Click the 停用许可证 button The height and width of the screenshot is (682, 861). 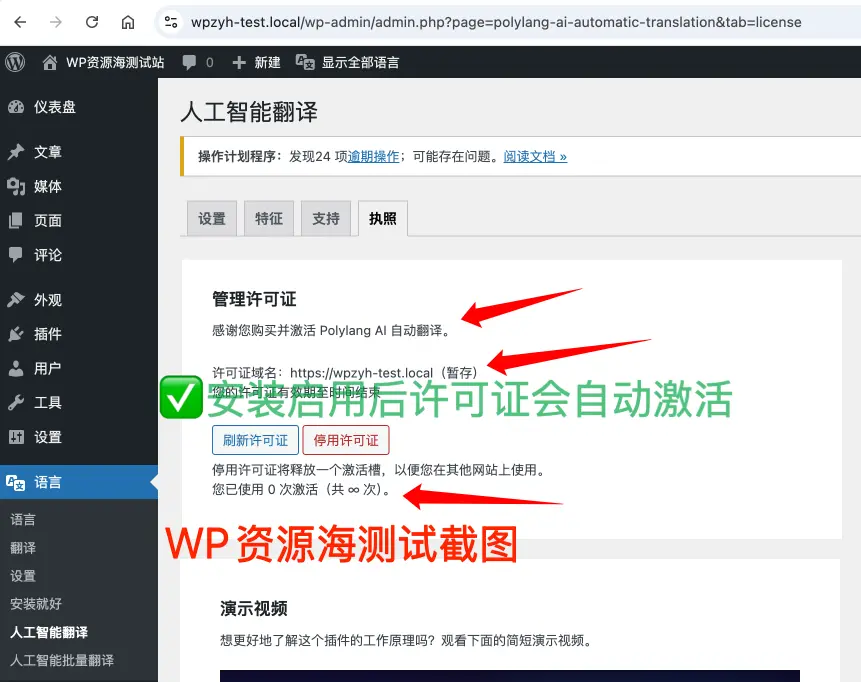coord(346,440)
